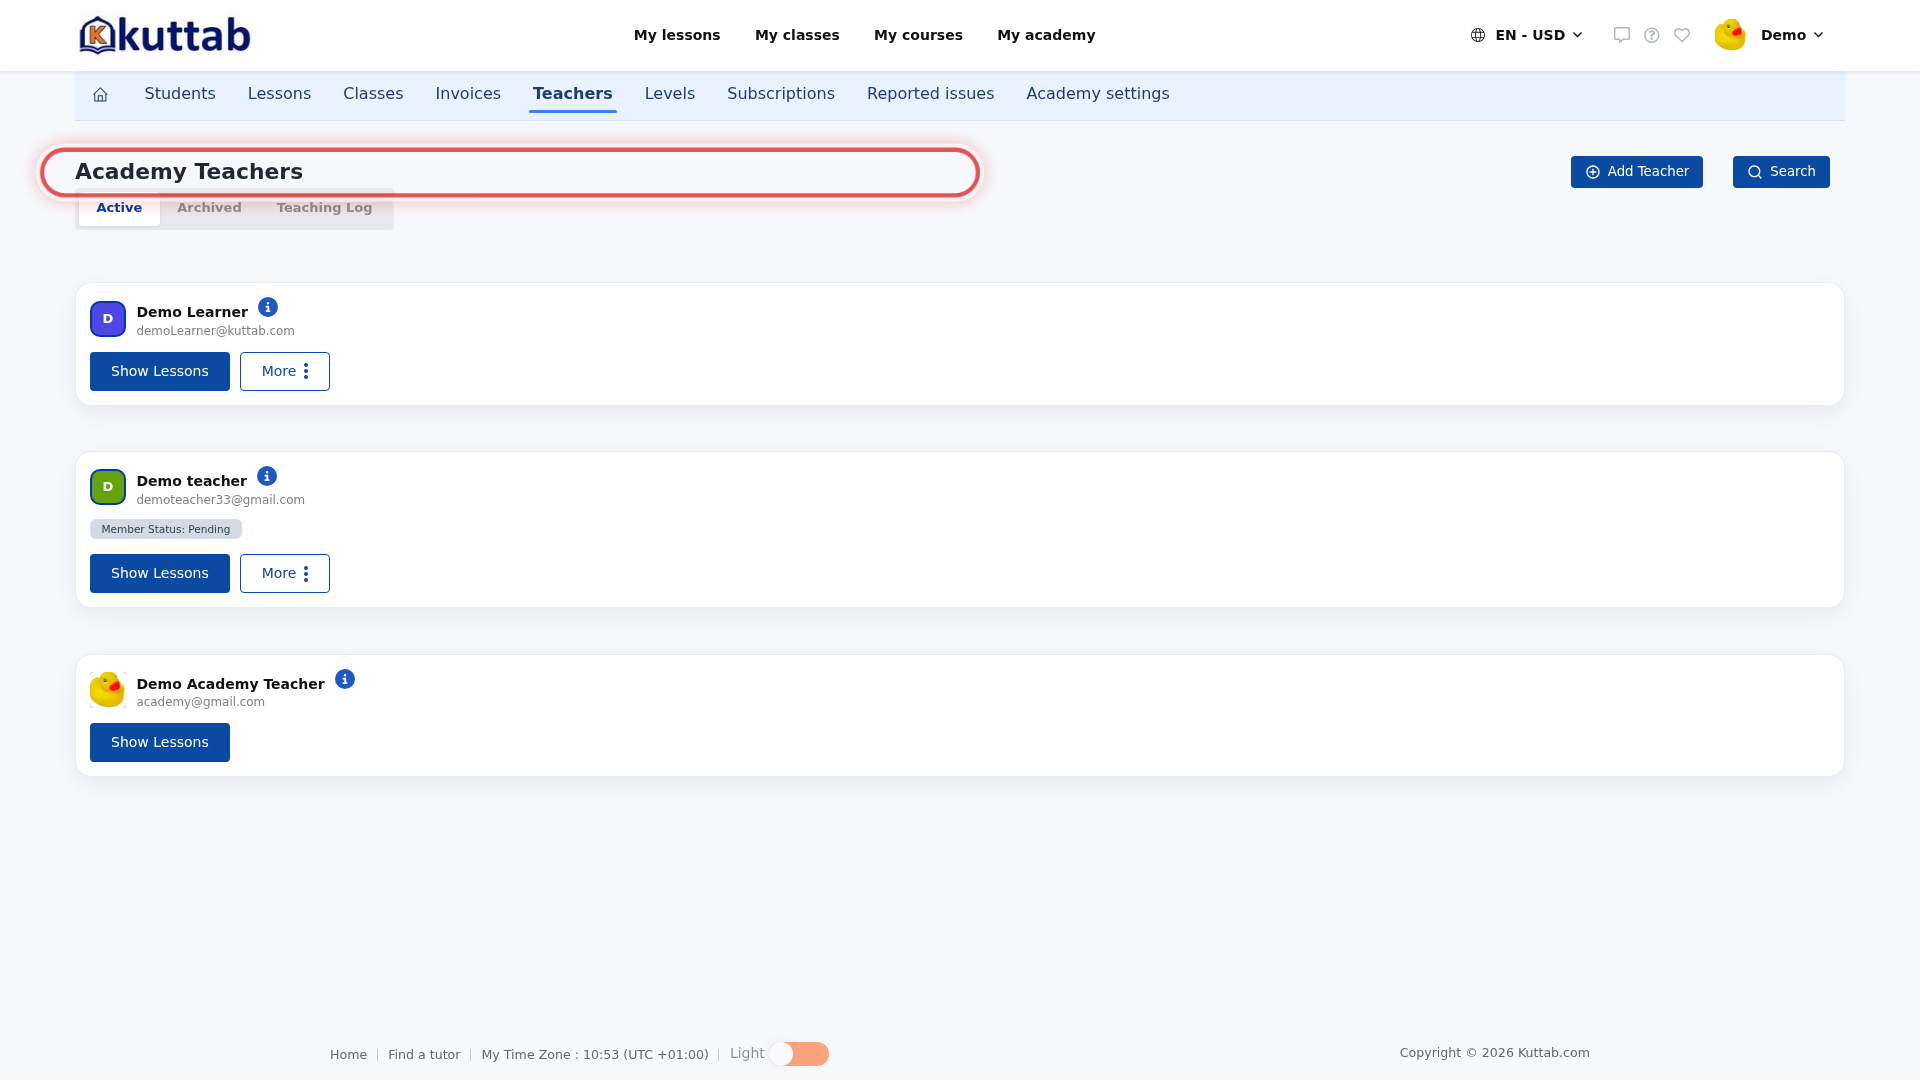Click the demoteacher33@gmail.com email
Viewport: 1920px width, 1080px height.
[221, 500]
